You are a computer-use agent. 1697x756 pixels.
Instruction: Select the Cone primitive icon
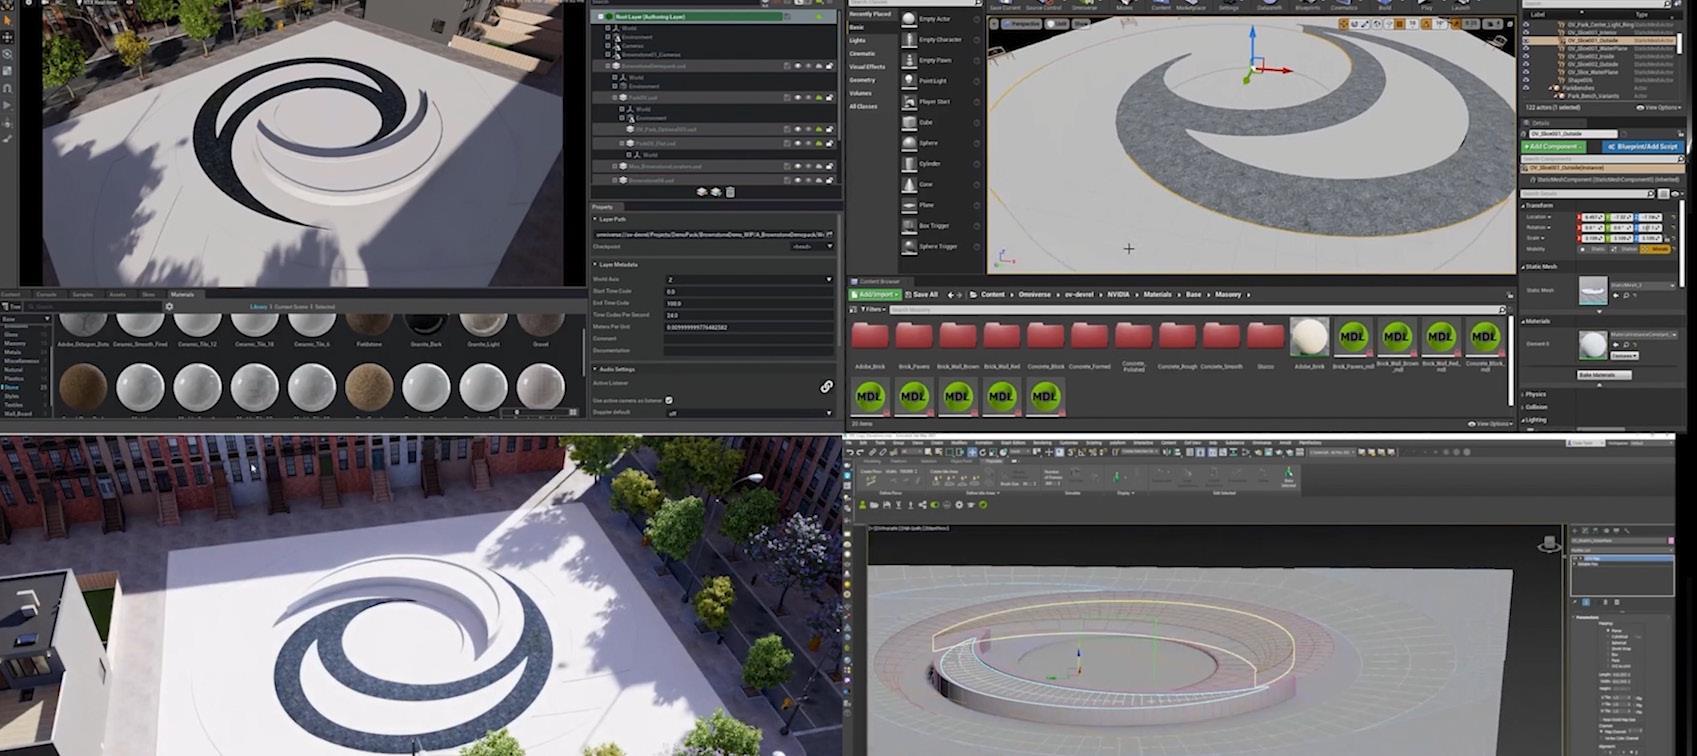tap(909, 185)
